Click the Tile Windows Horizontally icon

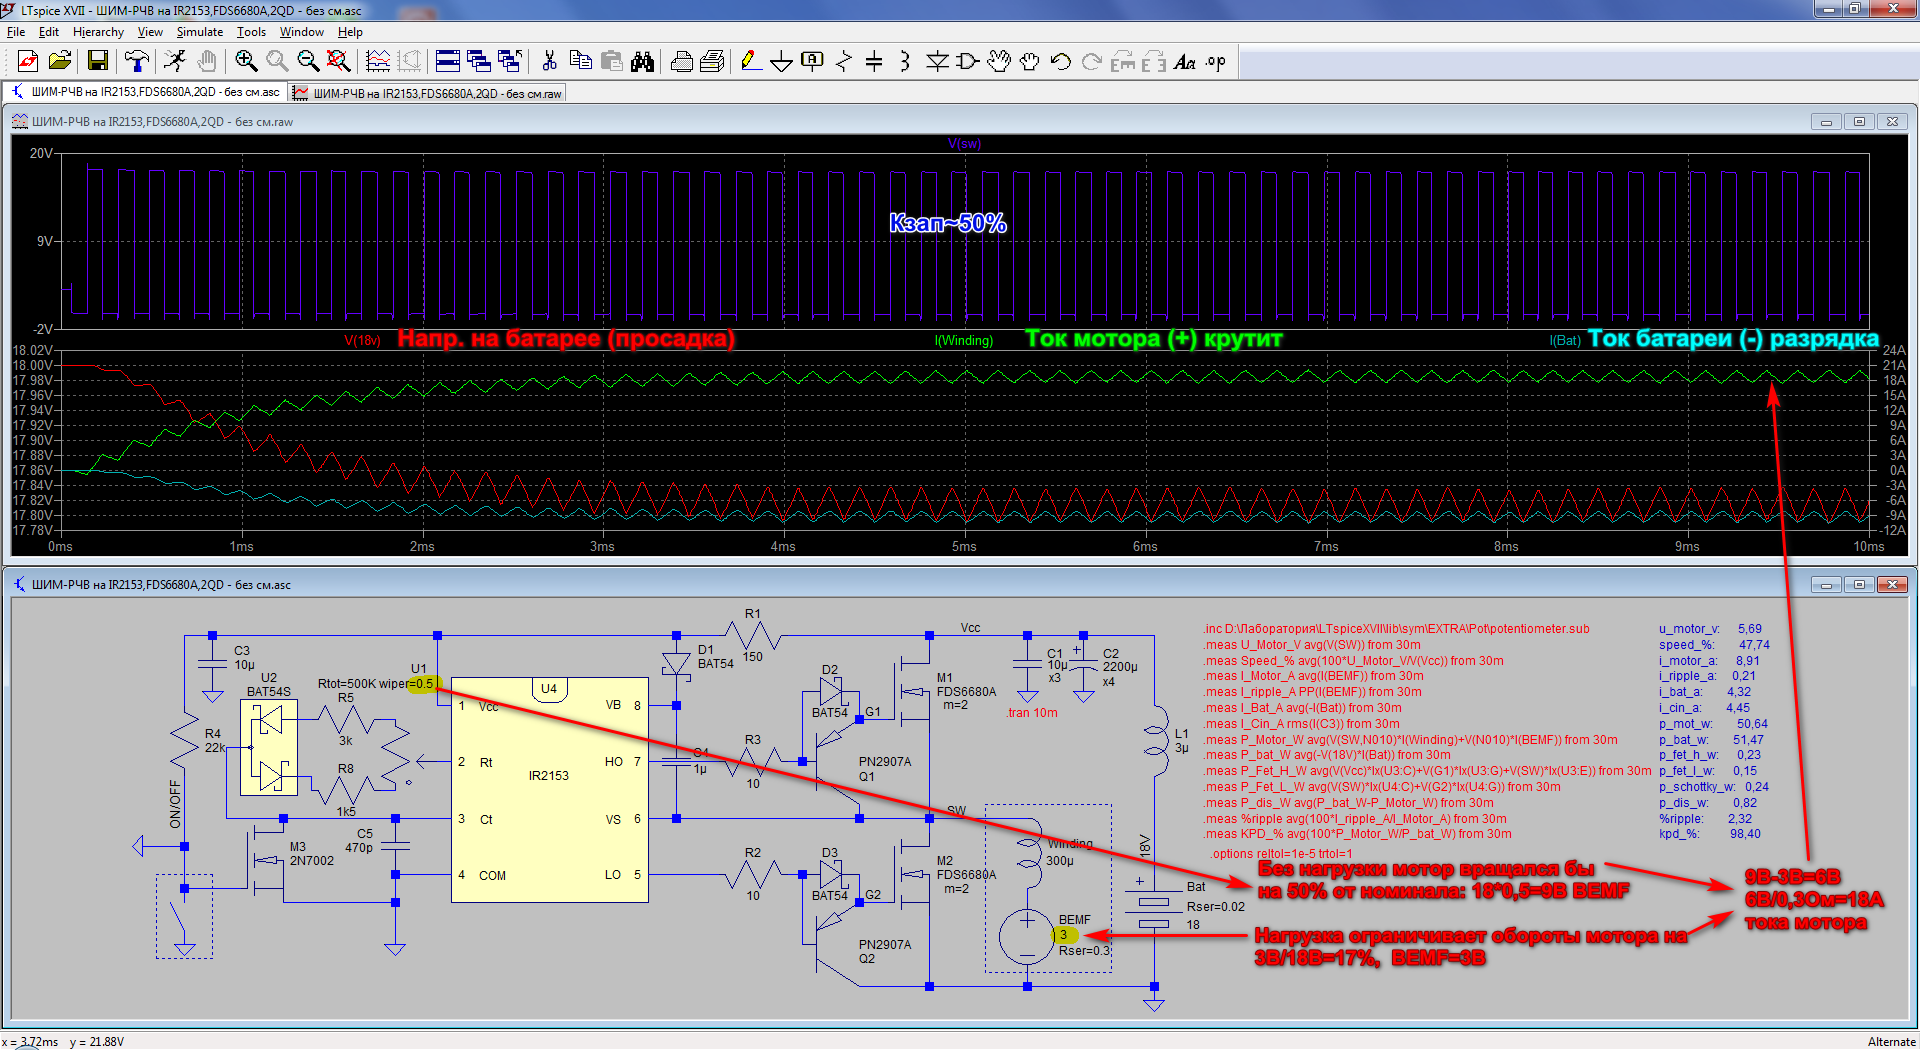coord(447,62)
